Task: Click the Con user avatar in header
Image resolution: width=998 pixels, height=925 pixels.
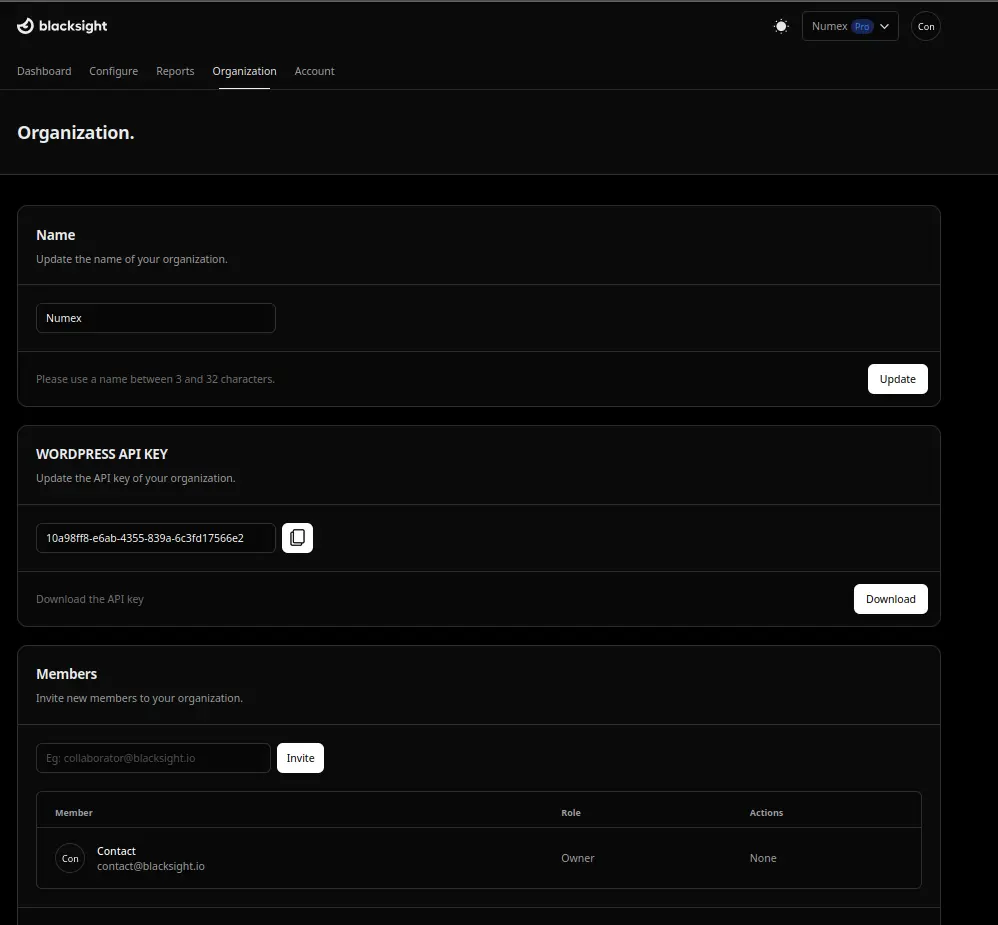Action: [926, 26]
